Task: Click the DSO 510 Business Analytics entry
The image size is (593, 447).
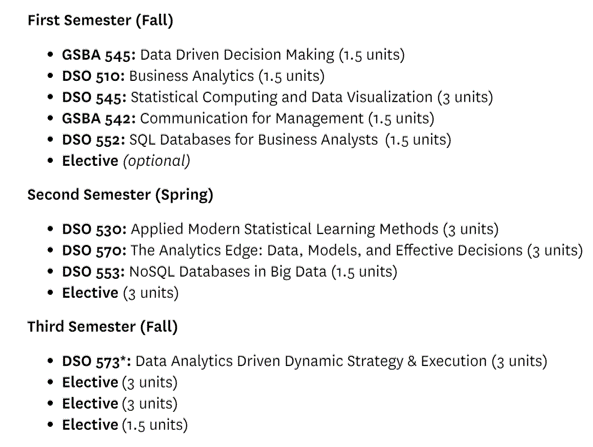Action: [193, 76]
